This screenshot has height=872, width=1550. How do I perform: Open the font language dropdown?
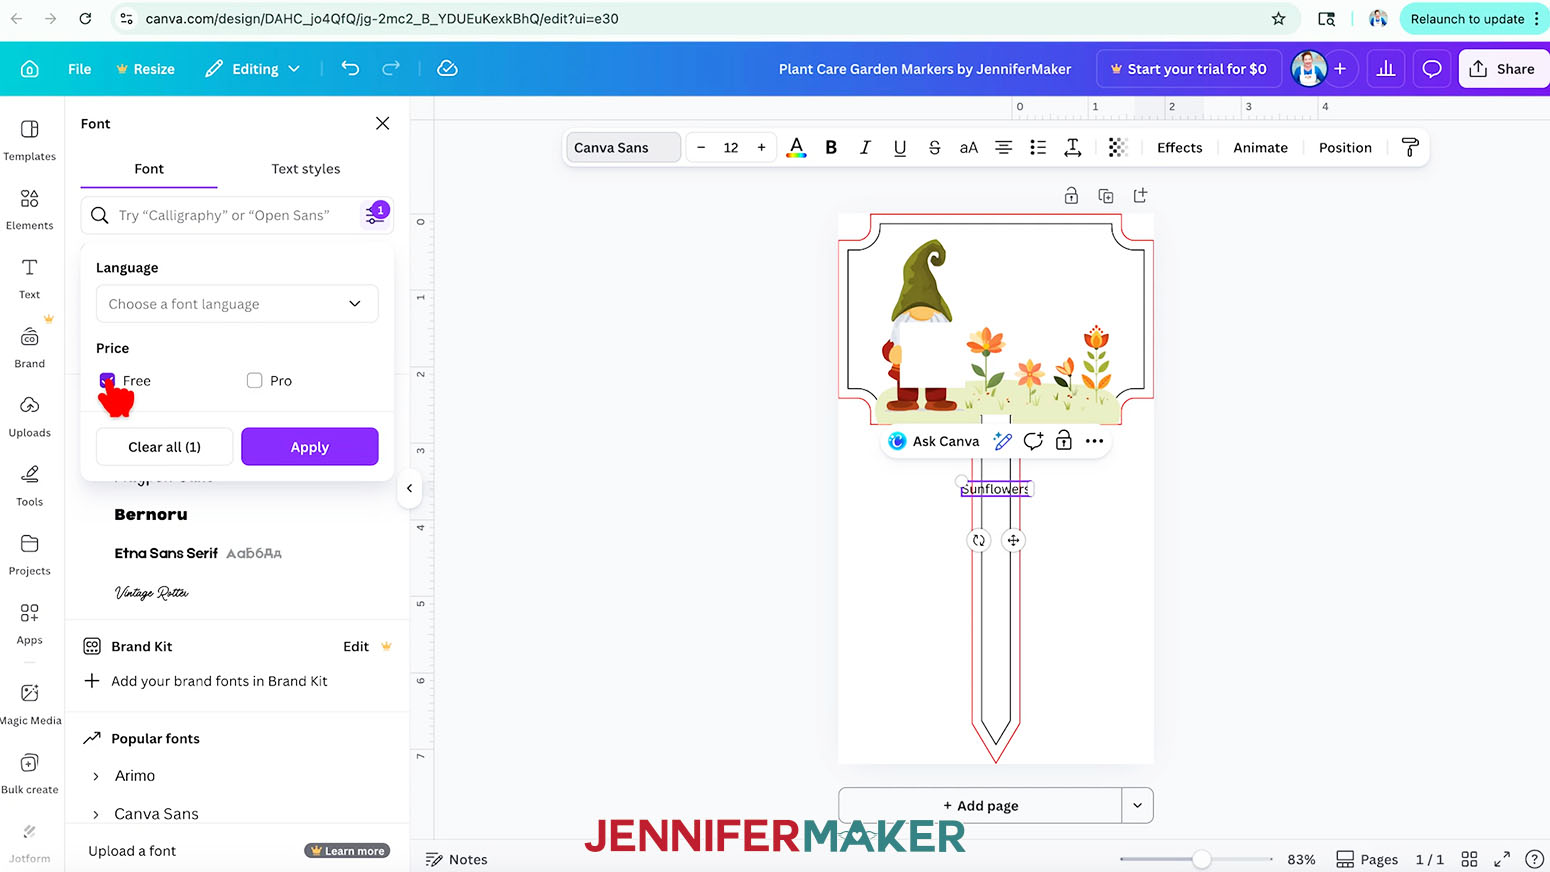pos(237,304)
